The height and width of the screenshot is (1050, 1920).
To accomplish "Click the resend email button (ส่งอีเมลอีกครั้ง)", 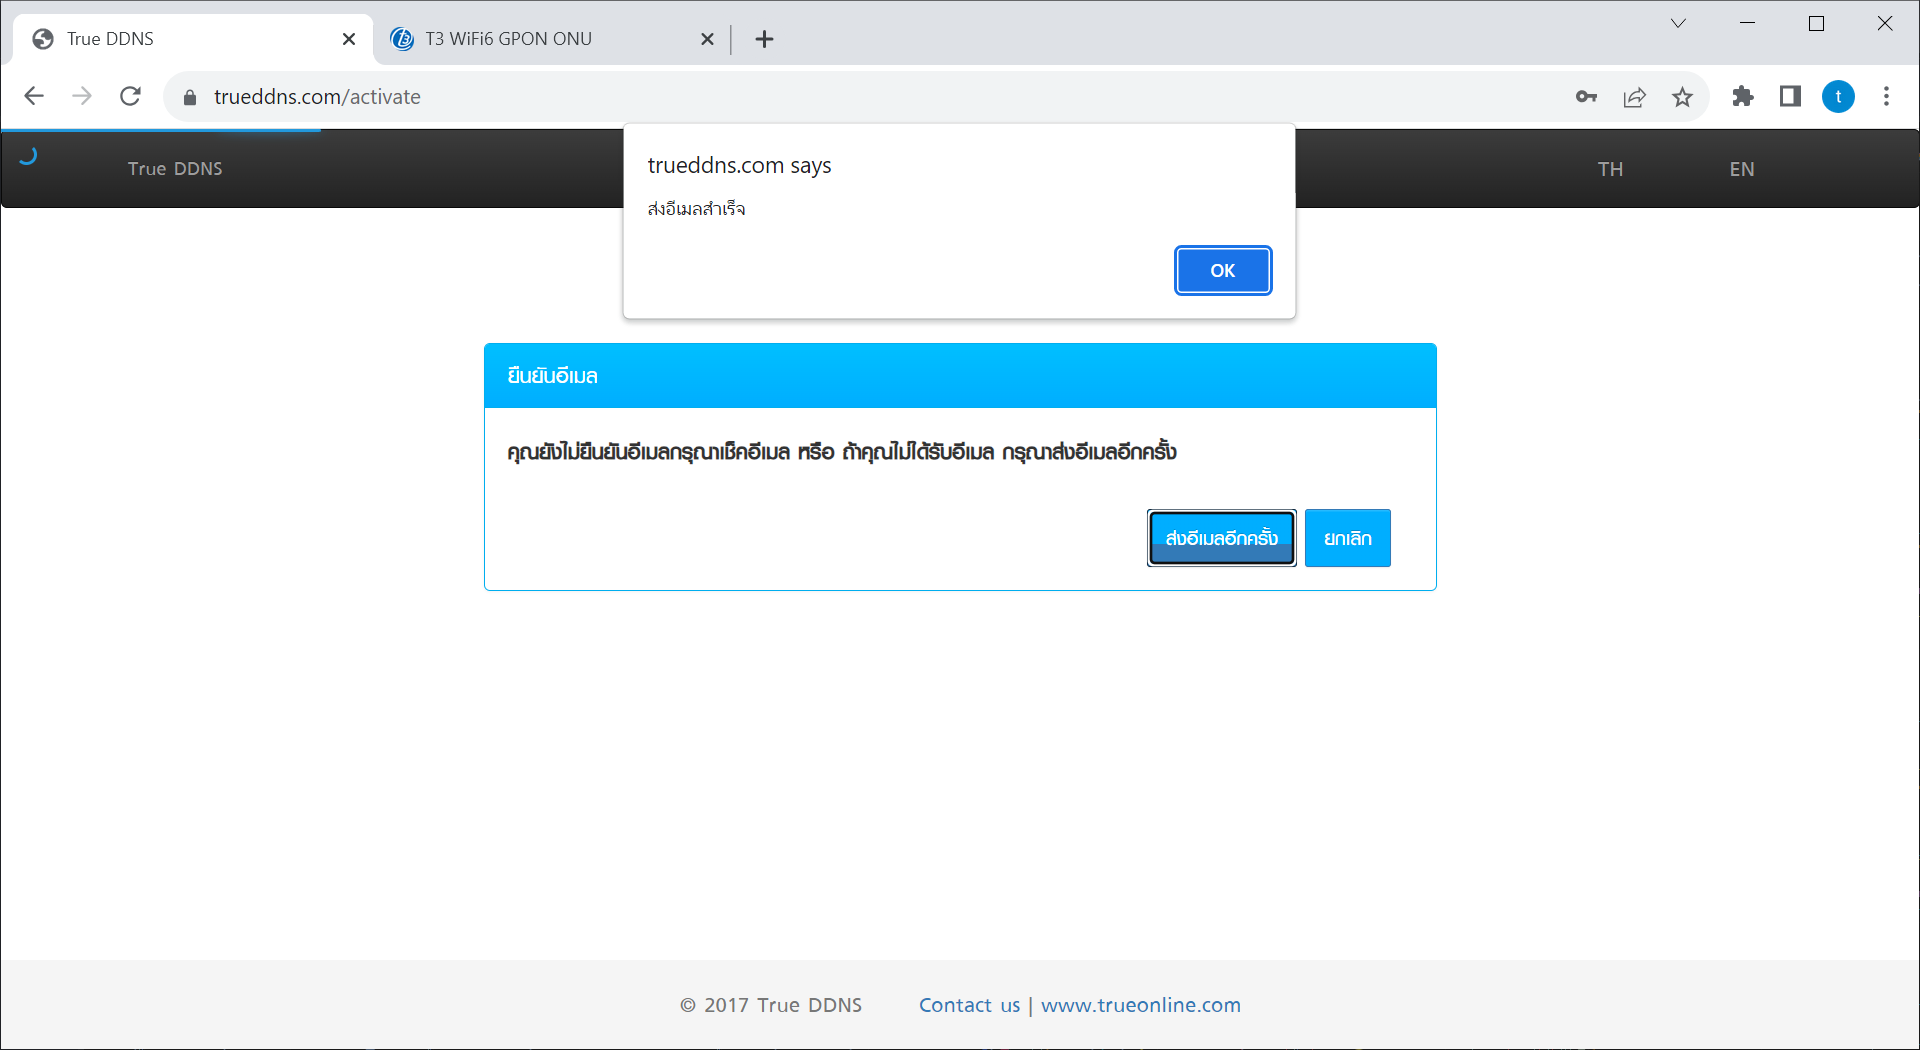I will coord(1221,538).
